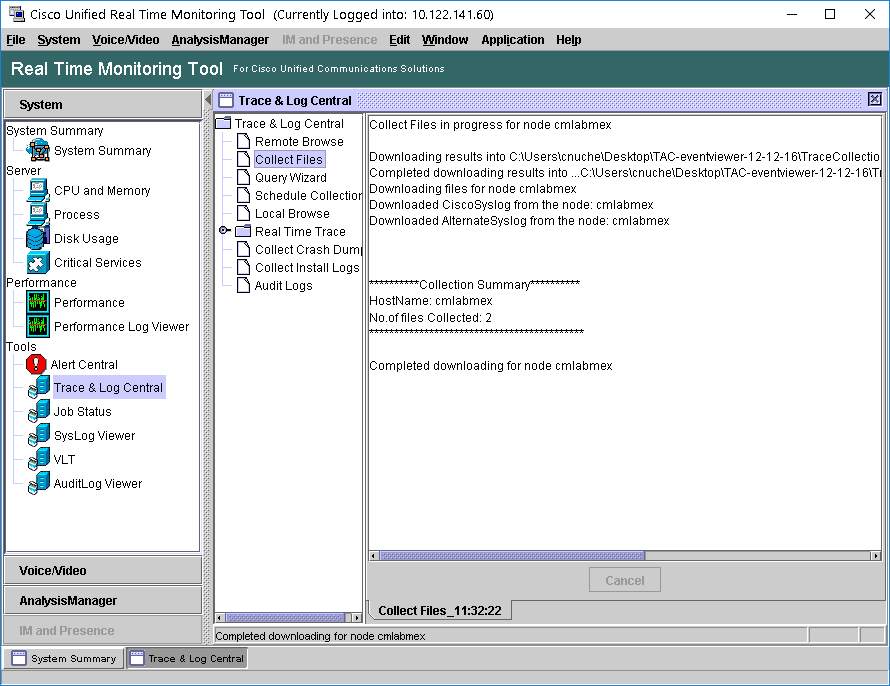Open the System menu
This screenshot has width=890, height=686.
coord(59,40)
